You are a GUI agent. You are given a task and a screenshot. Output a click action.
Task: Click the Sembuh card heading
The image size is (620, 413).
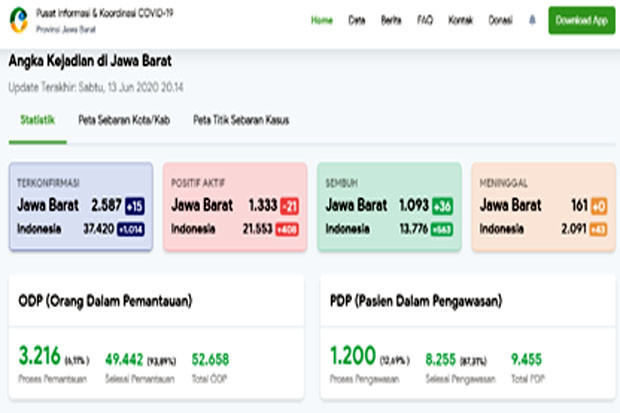coord(342,183)
